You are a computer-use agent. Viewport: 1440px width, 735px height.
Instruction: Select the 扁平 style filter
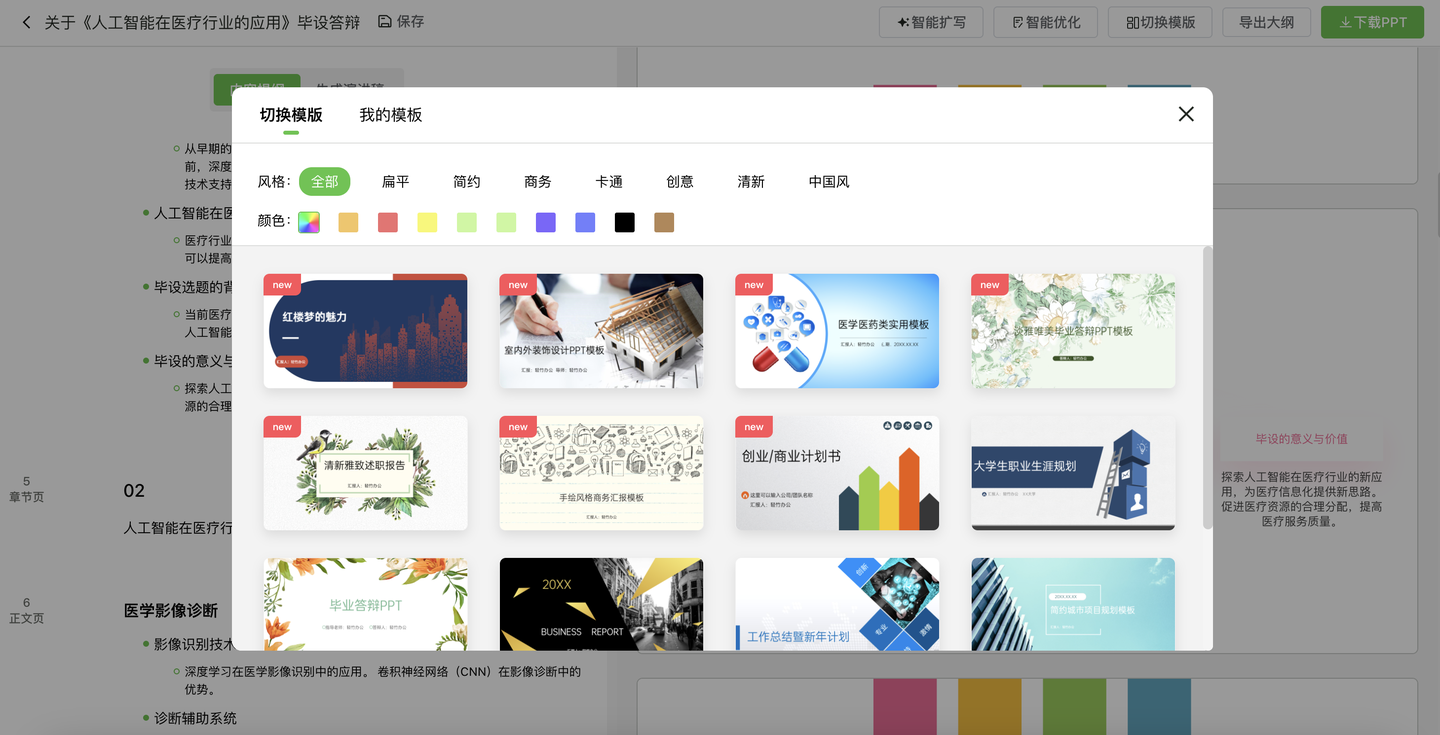coord(395,181)
